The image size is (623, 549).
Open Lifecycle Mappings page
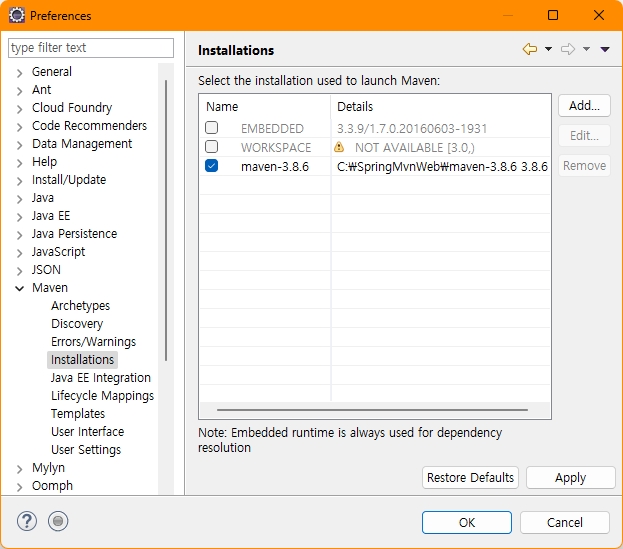[102, 396]
